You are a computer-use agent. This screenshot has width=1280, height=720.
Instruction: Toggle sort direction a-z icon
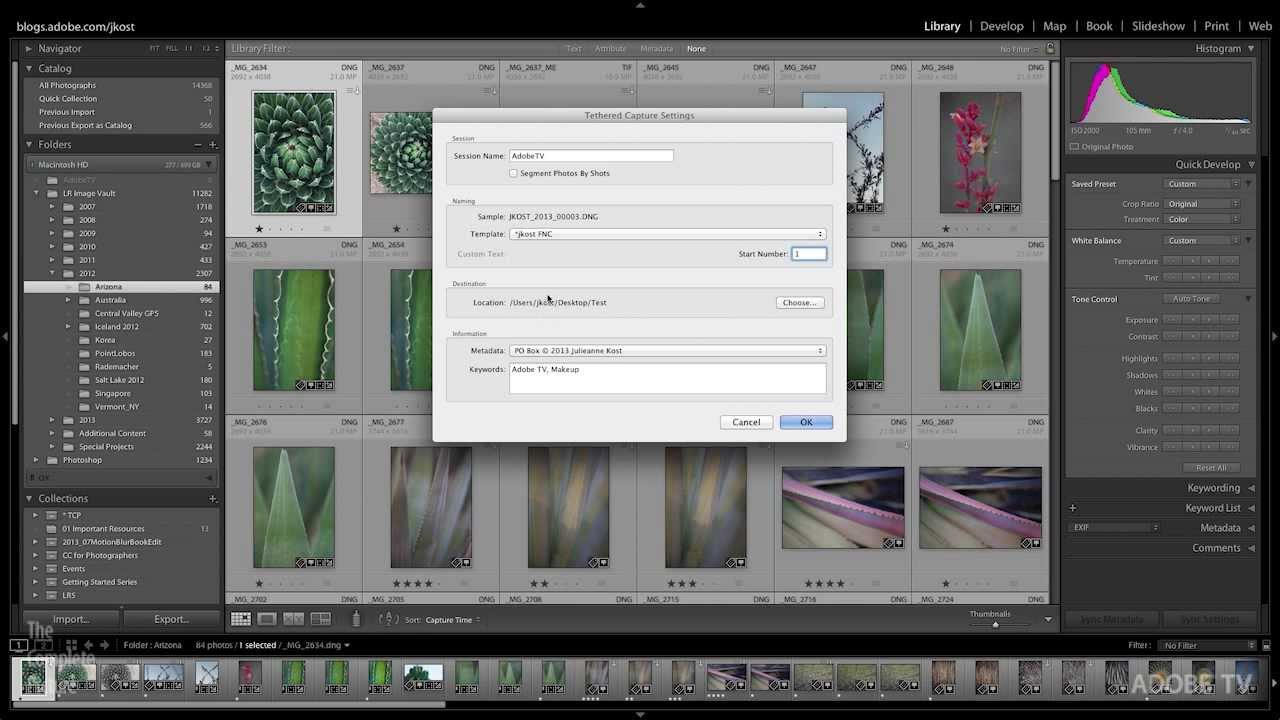coord(389,619)
